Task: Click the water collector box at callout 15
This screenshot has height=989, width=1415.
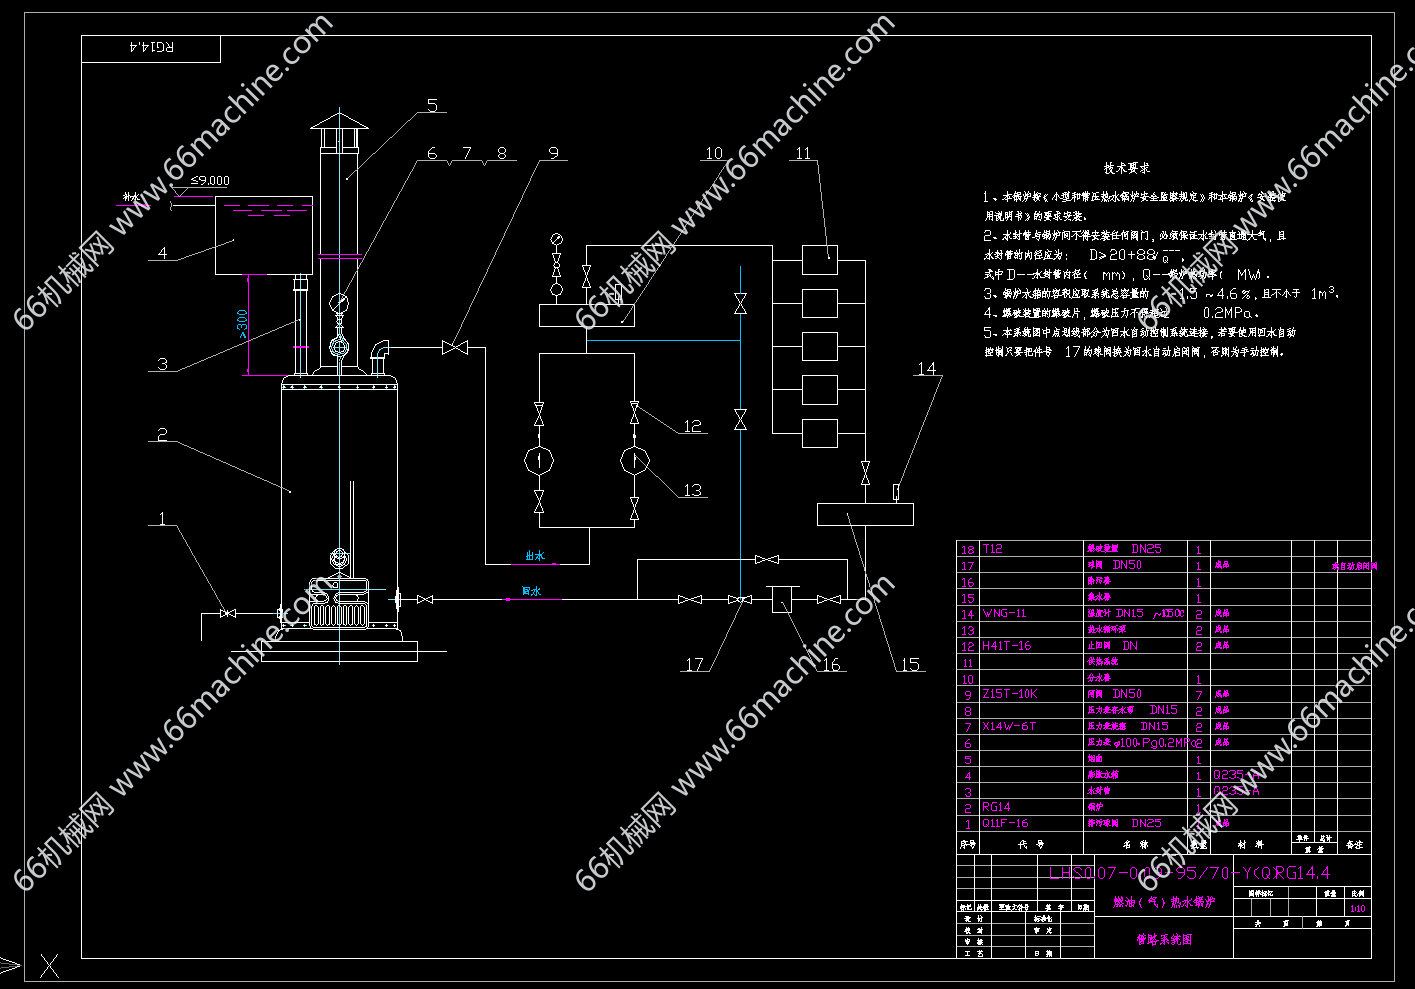Action: tap(865, 515)
